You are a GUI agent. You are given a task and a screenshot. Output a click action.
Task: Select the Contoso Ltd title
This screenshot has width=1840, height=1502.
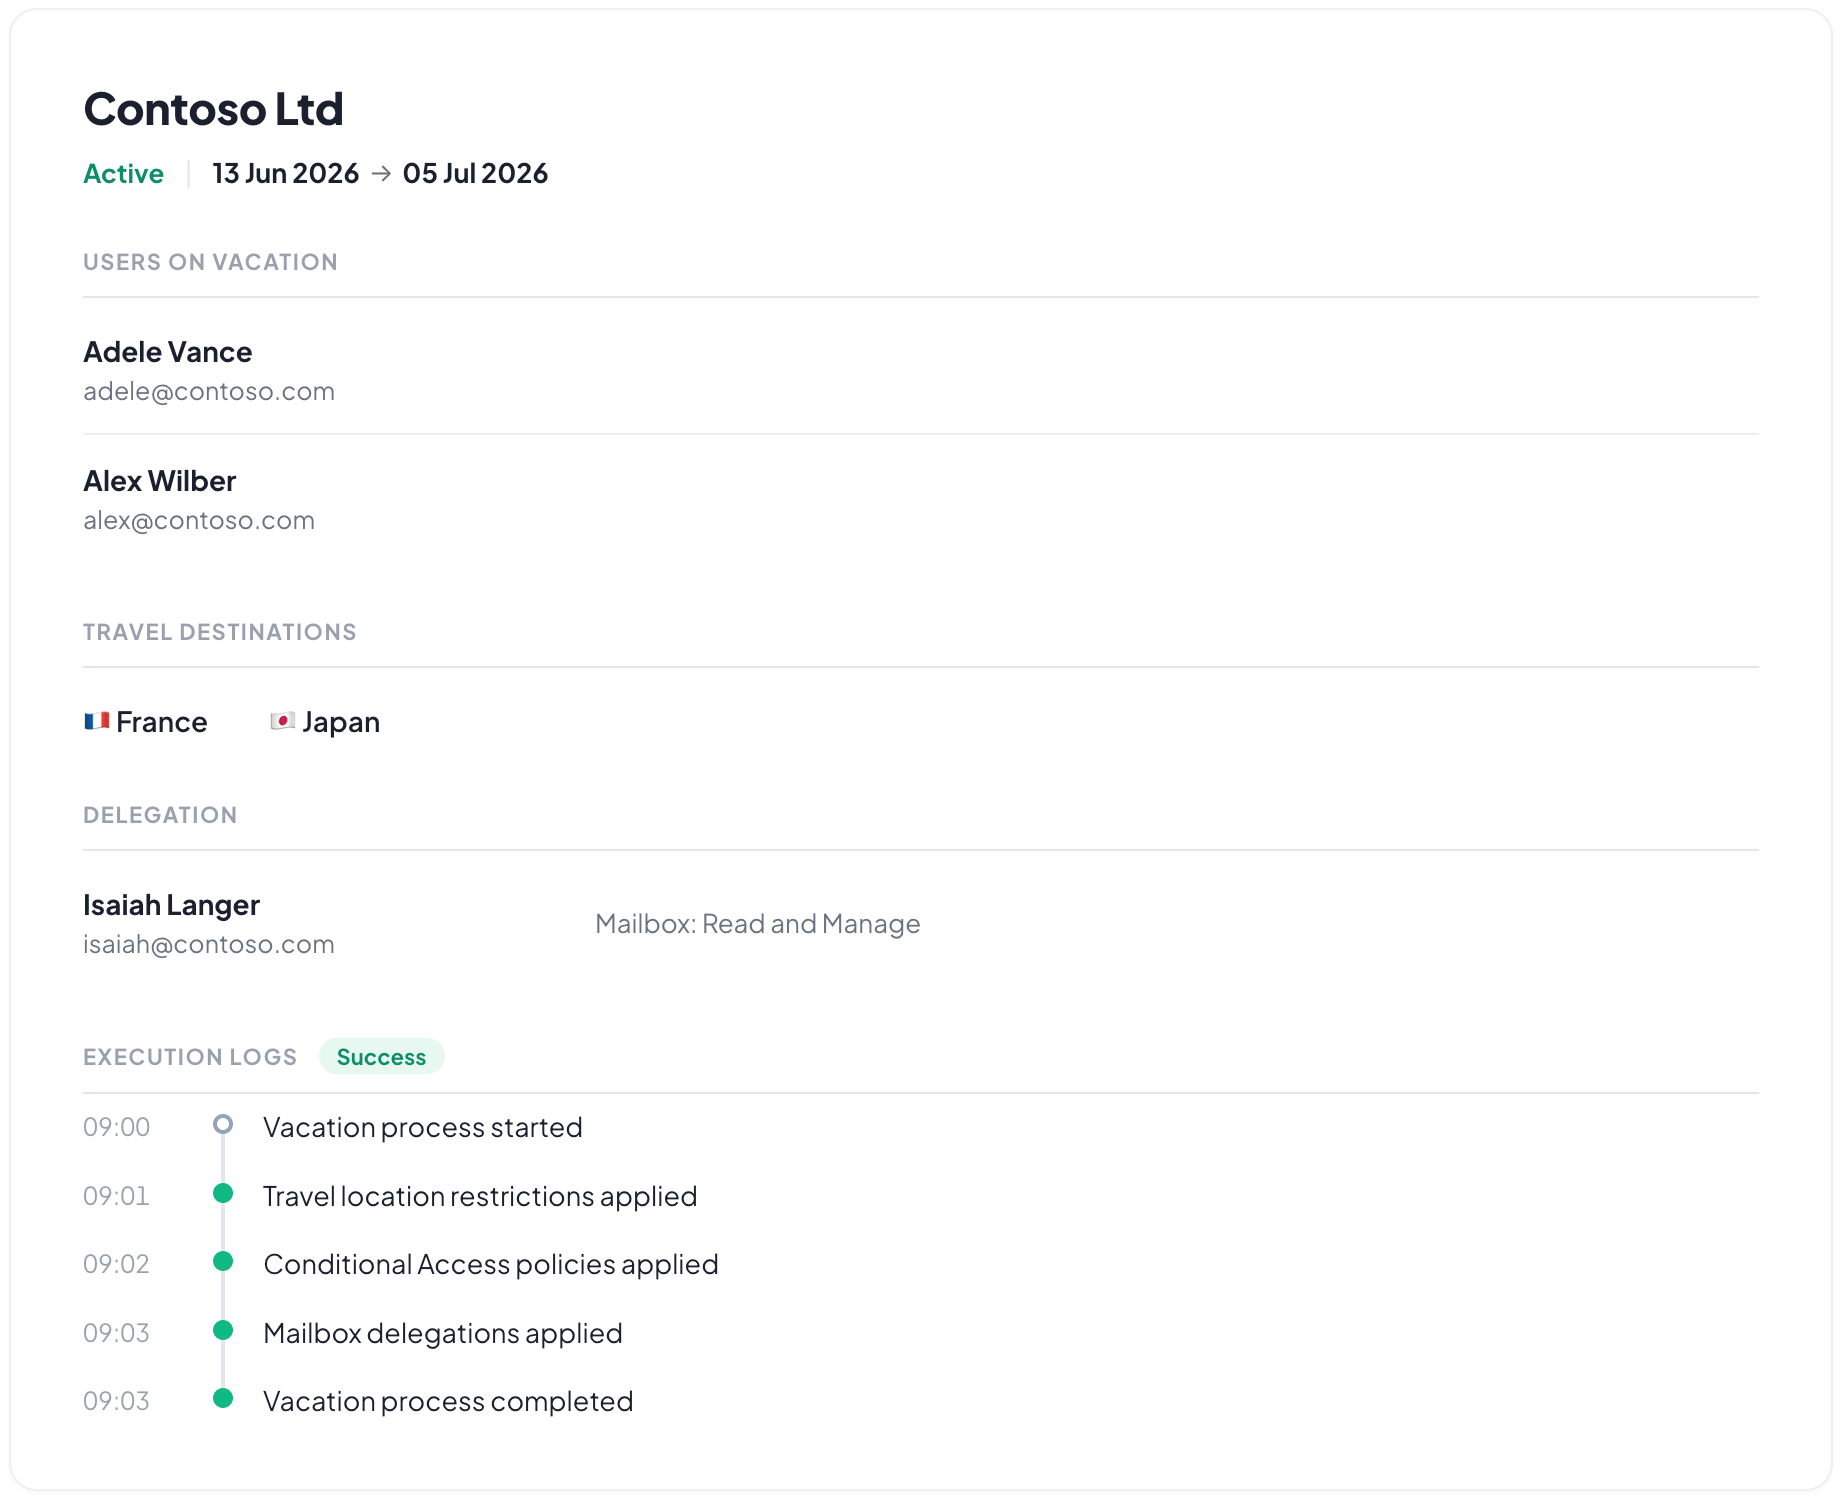point(213,109)
